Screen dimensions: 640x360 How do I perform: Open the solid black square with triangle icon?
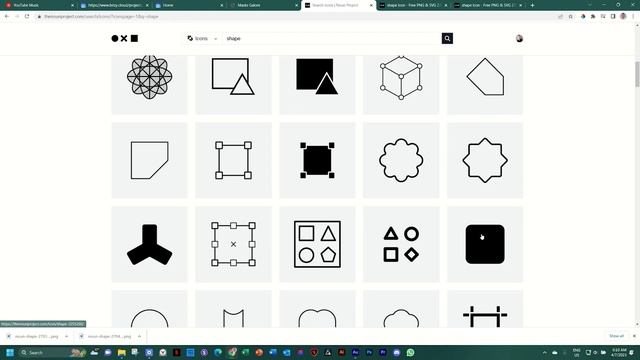pos(317,76)
